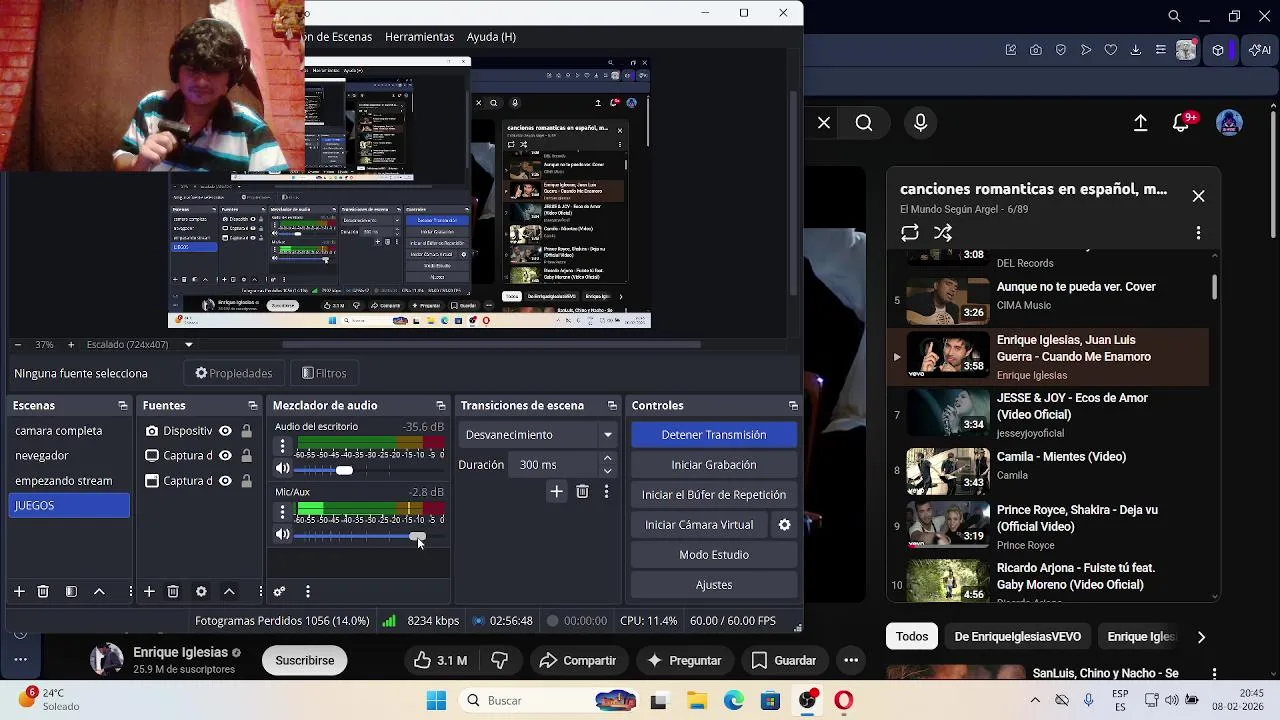Open Ajustes in OBS controls
Viewport: 1280px width, 720px height.
tap(714, 585)
